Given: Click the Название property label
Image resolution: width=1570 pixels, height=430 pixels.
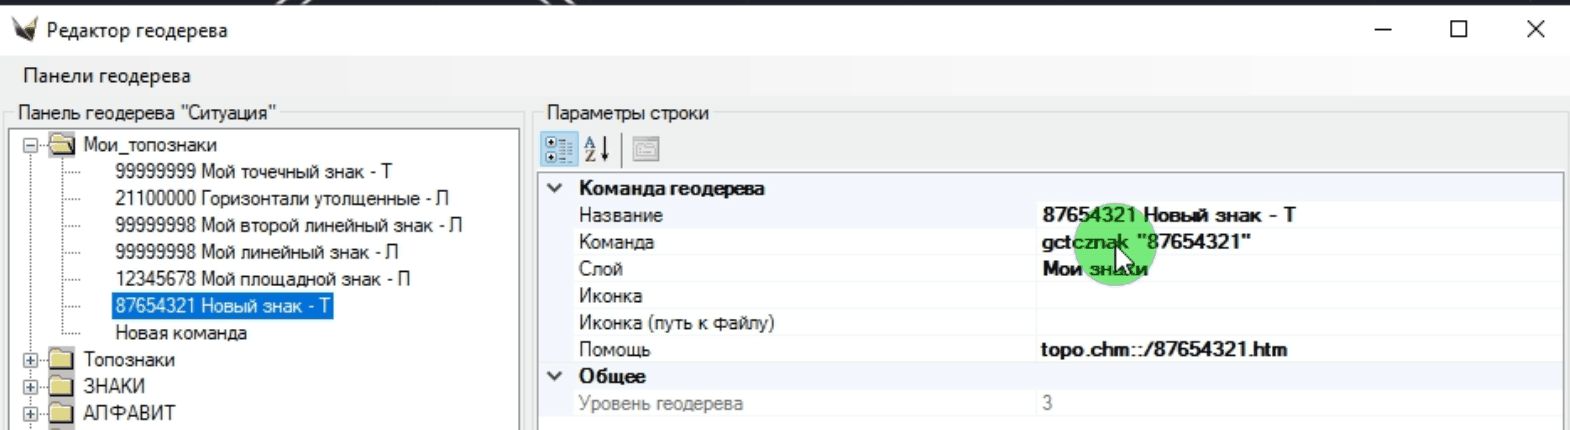Looking at the screenshot, I should coord(620,215).
